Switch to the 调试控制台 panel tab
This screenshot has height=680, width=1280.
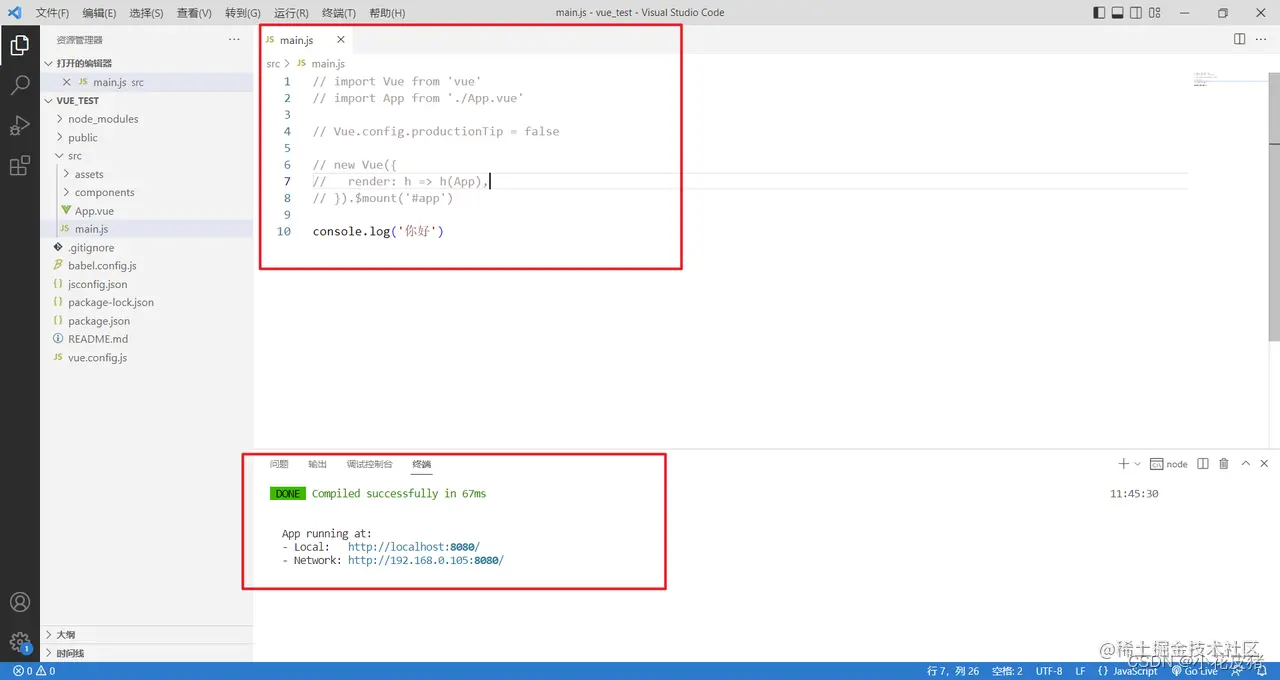pos(370,464)
